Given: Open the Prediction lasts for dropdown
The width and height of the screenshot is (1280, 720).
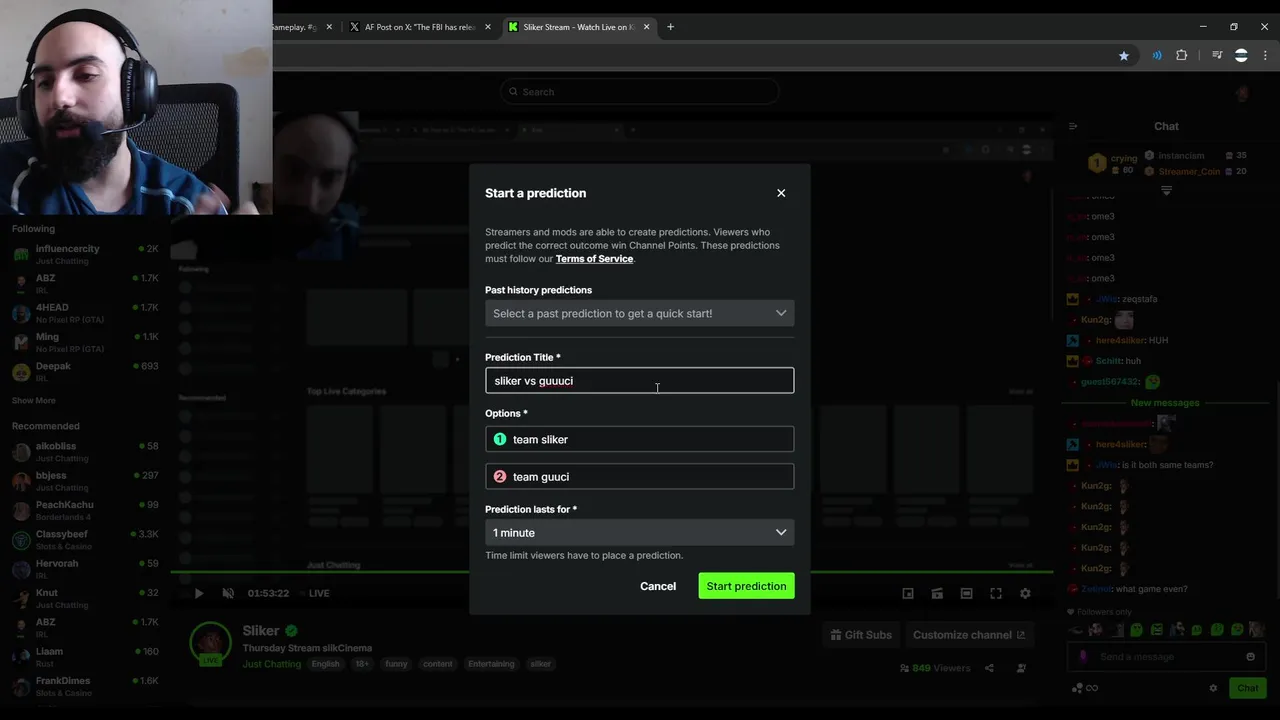Looking at the screenshot, I should click(x=640, y=533).
